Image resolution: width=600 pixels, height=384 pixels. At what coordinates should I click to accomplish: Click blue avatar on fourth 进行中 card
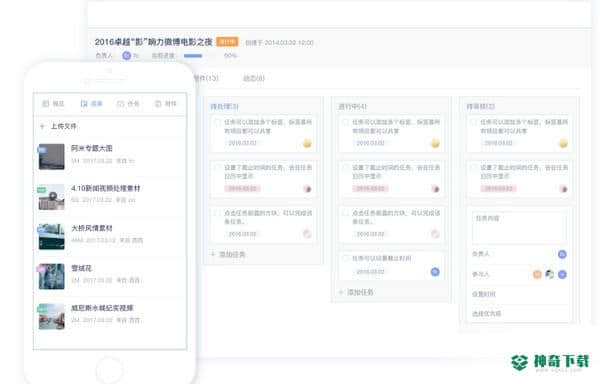click(435, 272)
